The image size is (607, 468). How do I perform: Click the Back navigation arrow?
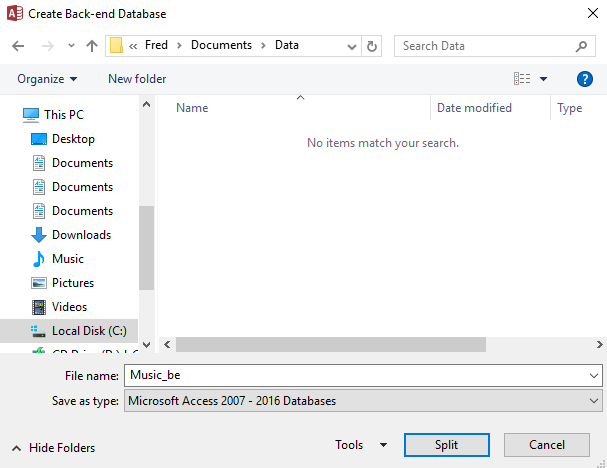(18, 46)
